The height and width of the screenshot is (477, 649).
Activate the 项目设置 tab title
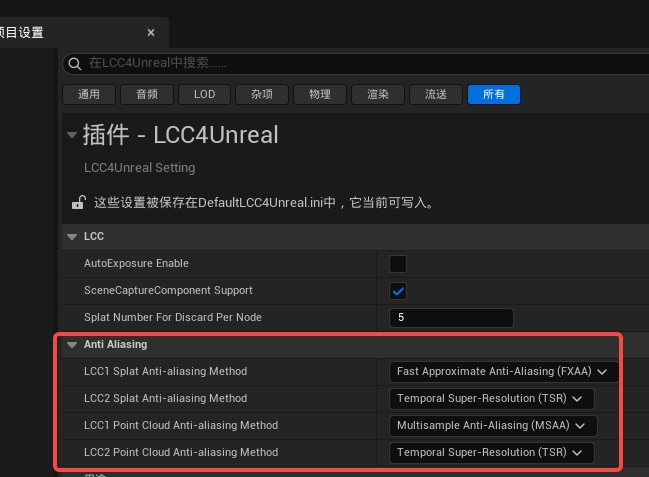(x=22, y=32)
